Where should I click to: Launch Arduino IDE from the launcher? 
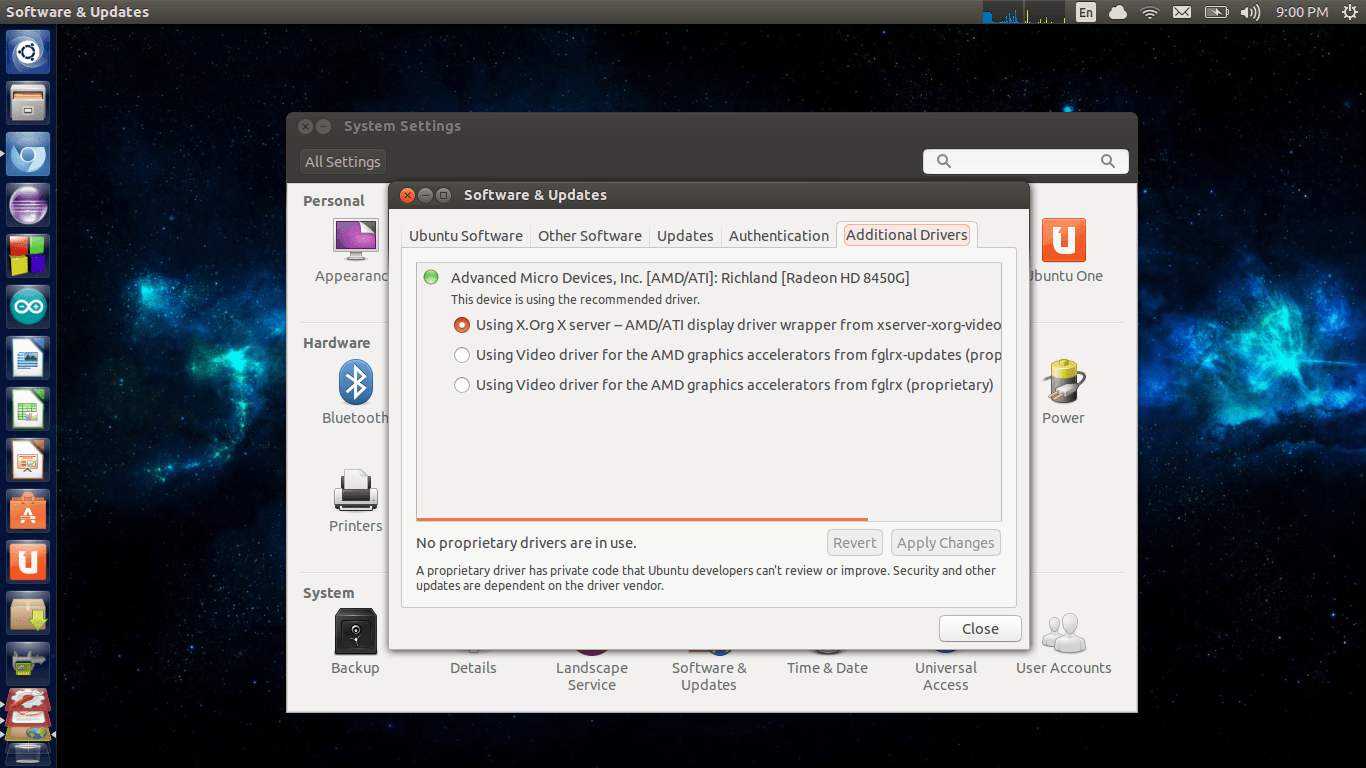tap(28, 307)
